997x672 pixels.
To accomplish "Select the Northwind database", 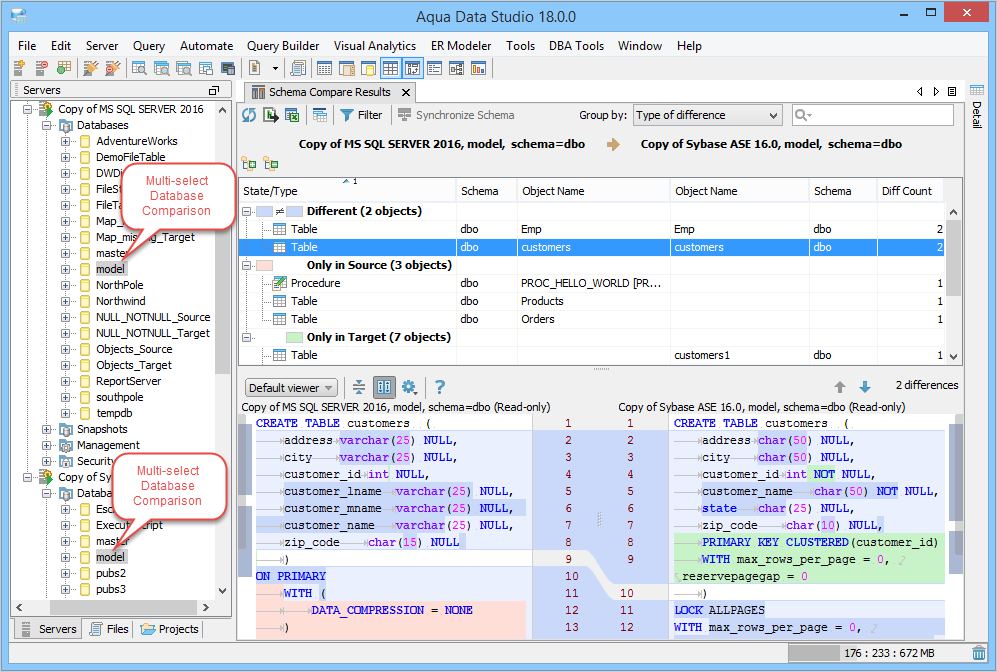I will (120, 301).
